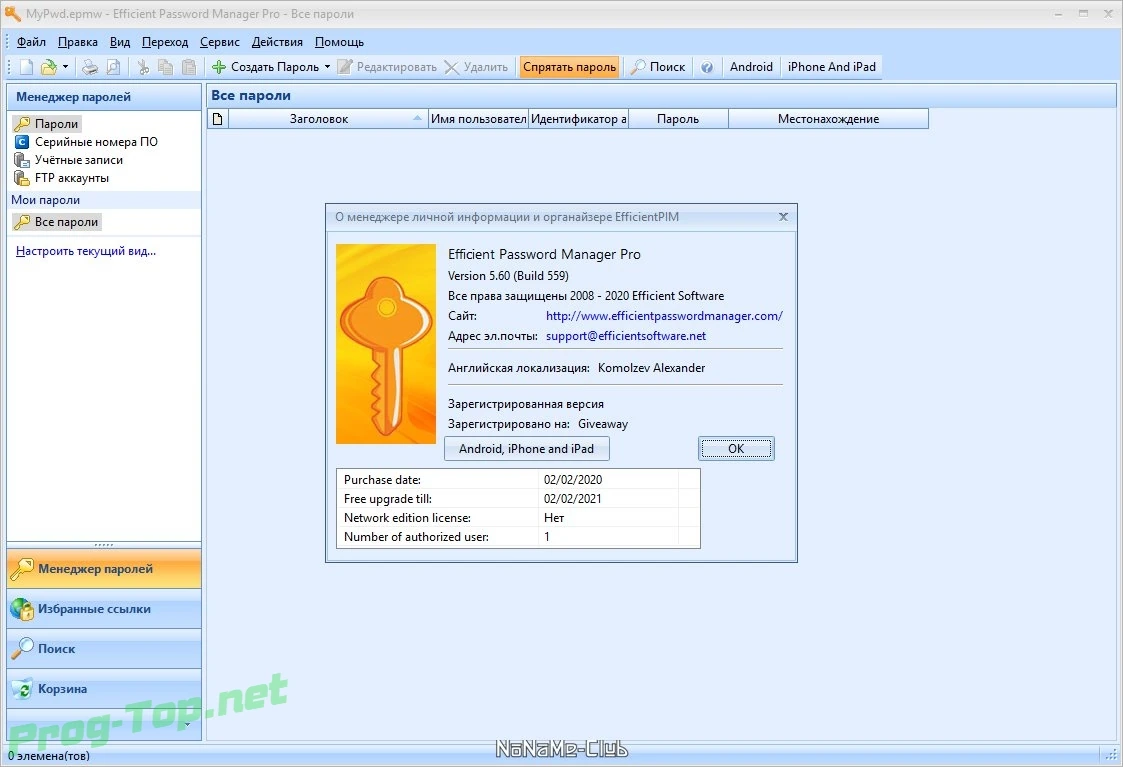Click the Мои пароли section header
The image size is (1123, 767).
(104, 200)
